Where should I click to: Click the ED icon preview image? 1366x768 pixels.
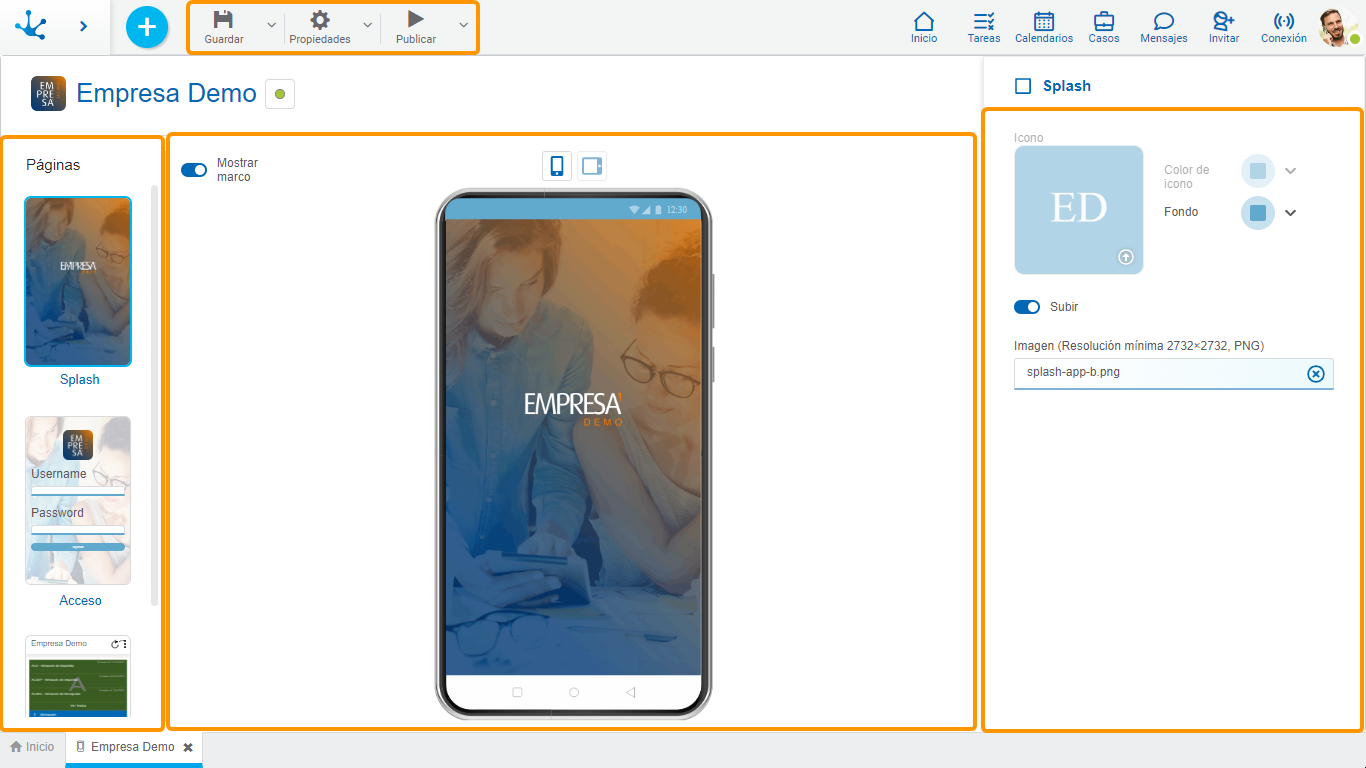(x=1079, y=210)
